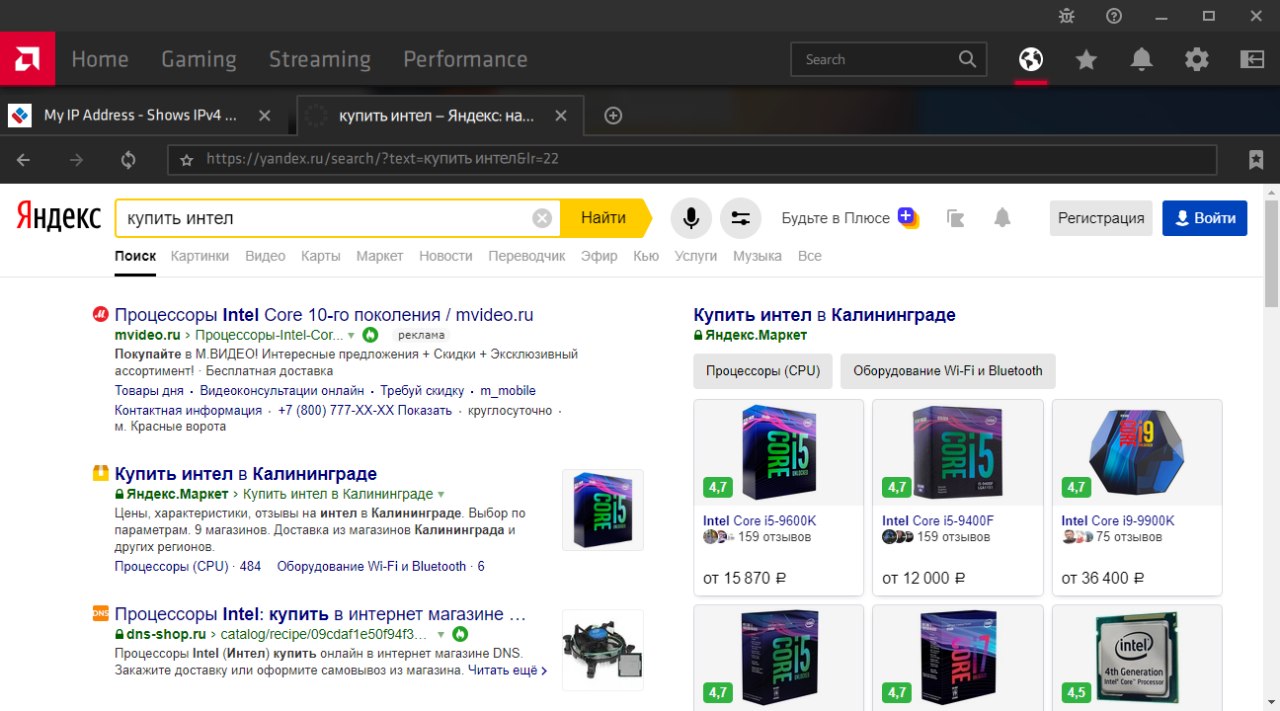Switch to the My IP Address tab
1280x711 pixels.
click(x=140, y=115)
